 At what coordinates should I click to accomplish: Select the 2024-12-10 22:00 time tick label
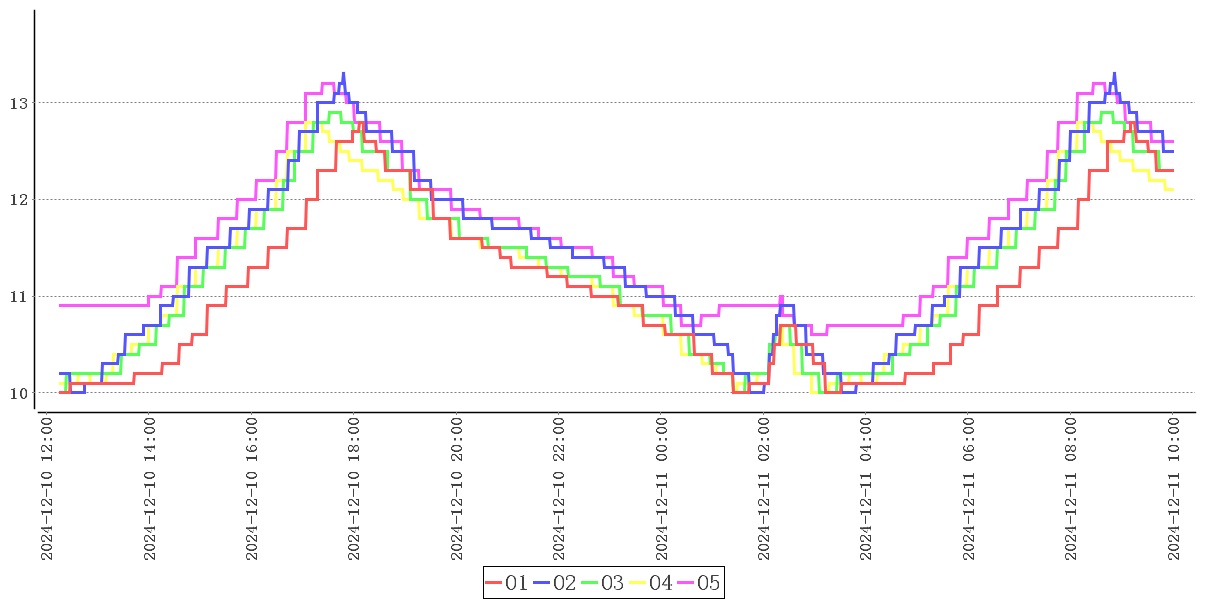pos(559,489)
